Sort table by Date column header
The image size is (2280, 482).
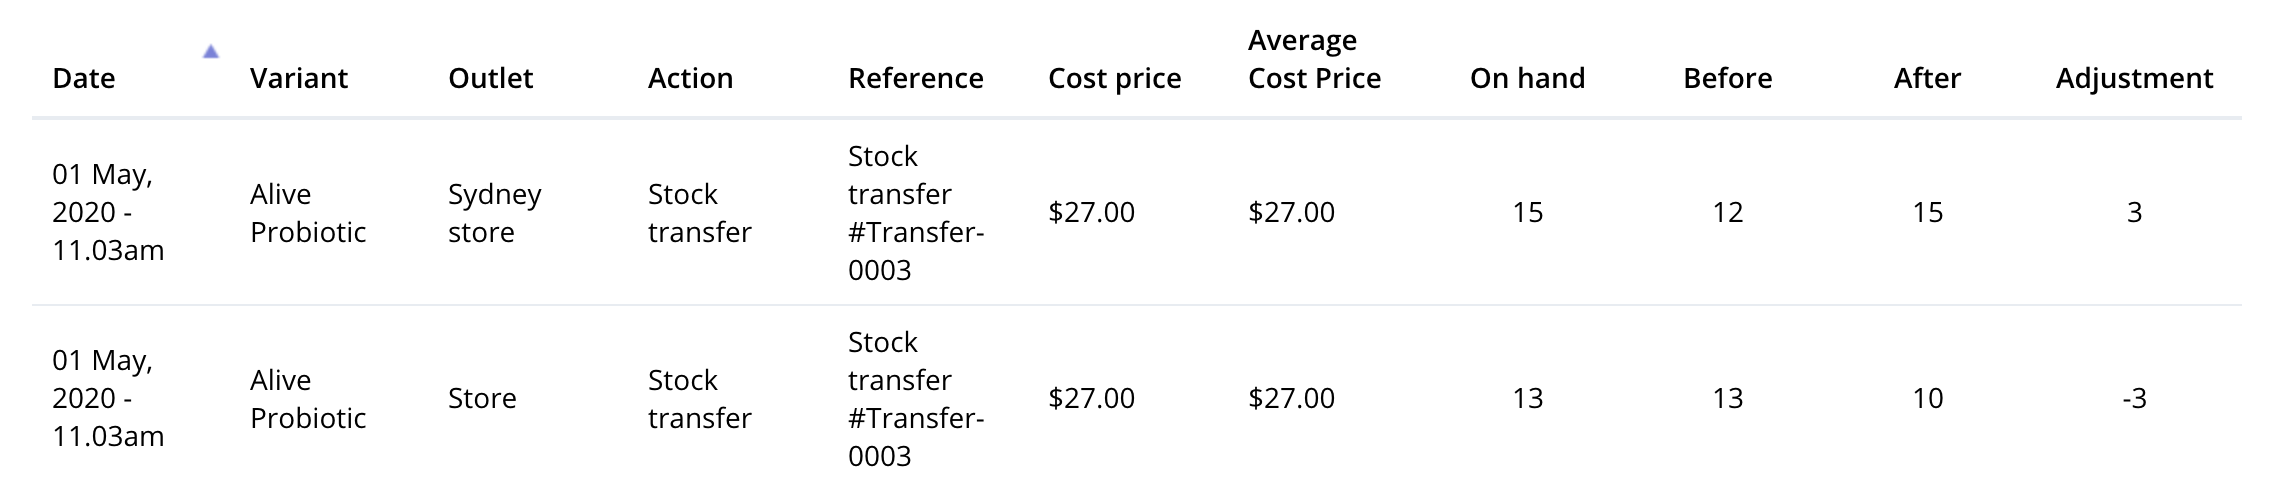(x=84, y=78)
